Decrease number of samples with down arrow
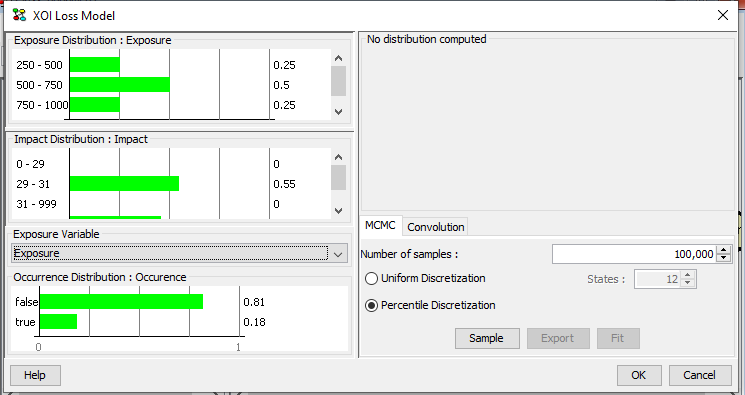745x395 pixels. click(x=723, y=259)
